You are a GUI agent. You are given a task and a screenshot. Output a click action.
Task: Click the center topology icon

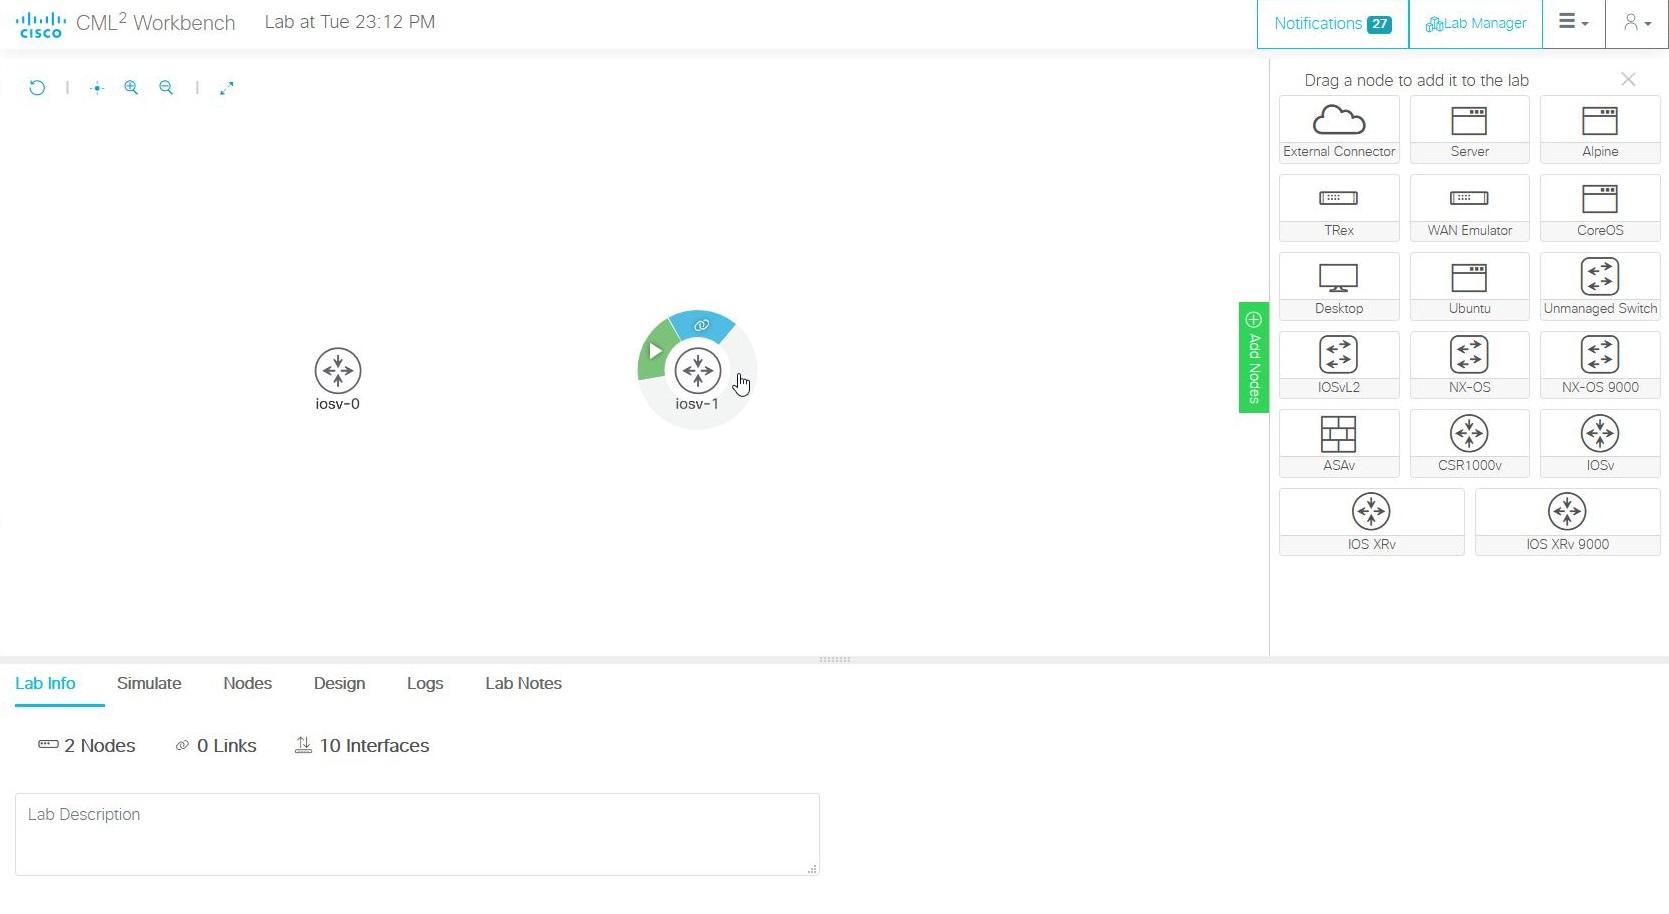(97, 88)
